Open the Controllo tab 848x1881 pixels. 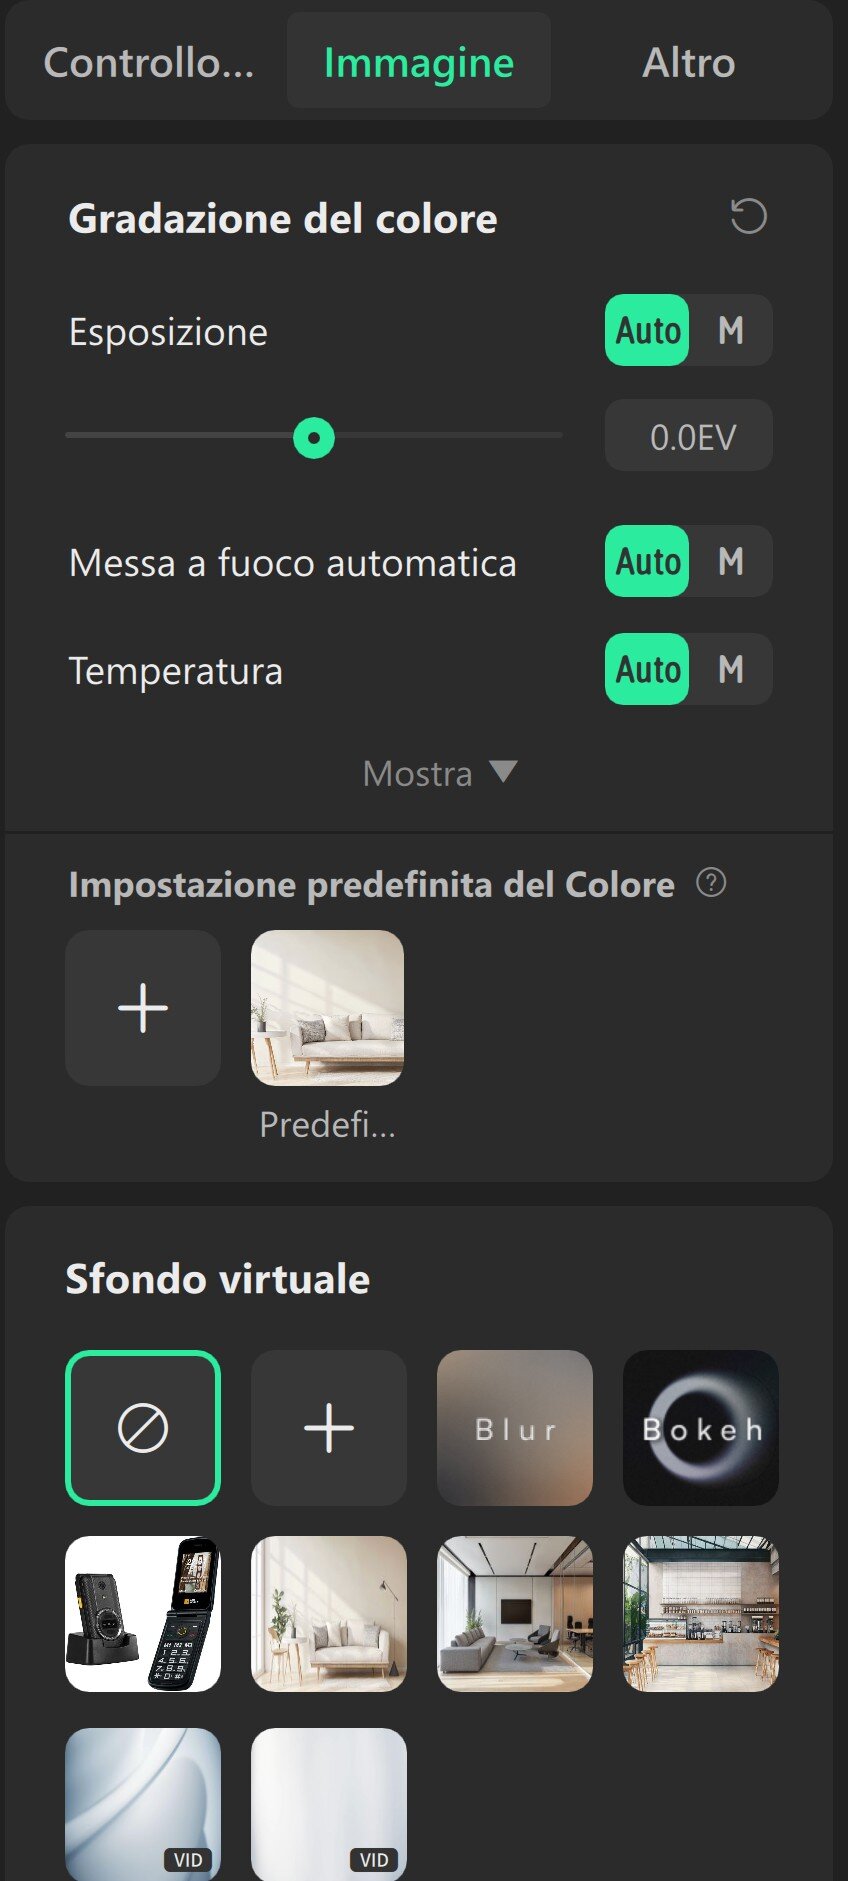click(148, 62)
